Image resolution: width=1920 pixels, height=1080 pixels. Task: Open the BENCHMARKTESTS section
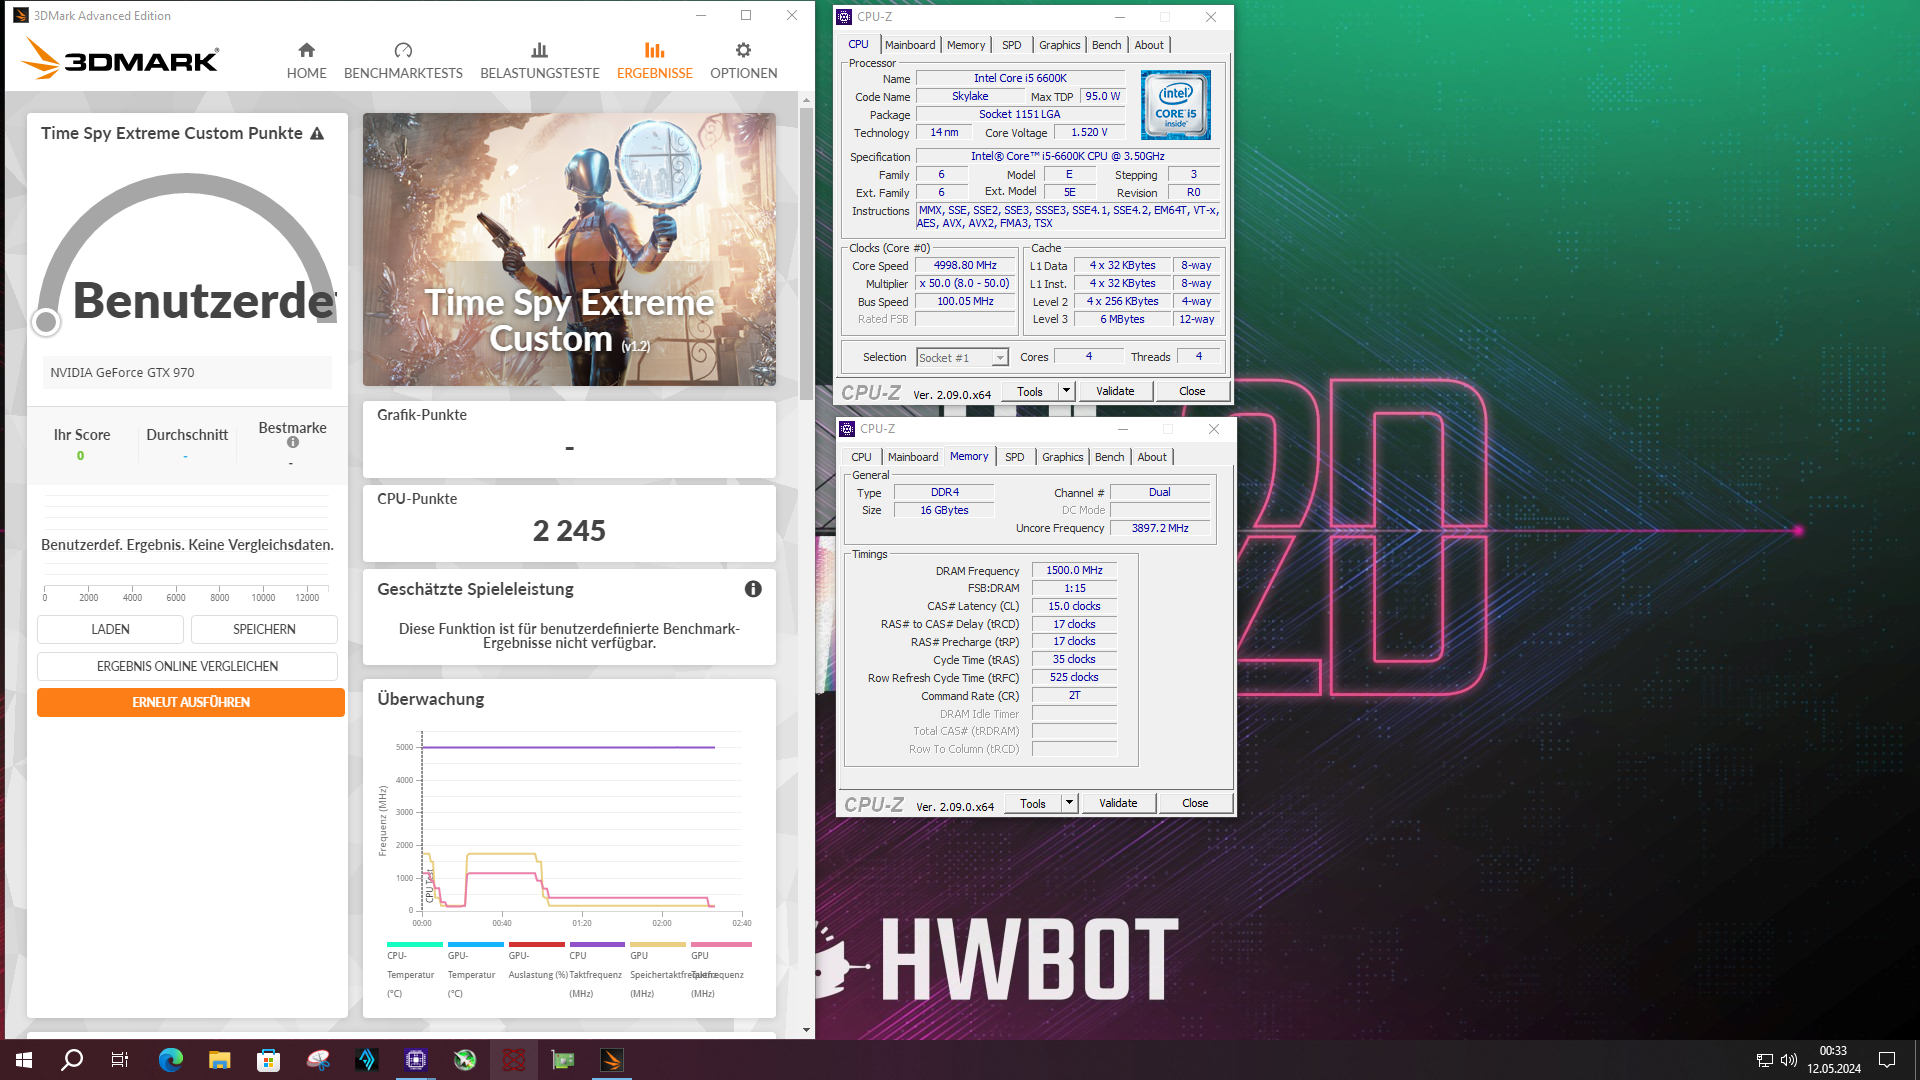click(403, 61)
